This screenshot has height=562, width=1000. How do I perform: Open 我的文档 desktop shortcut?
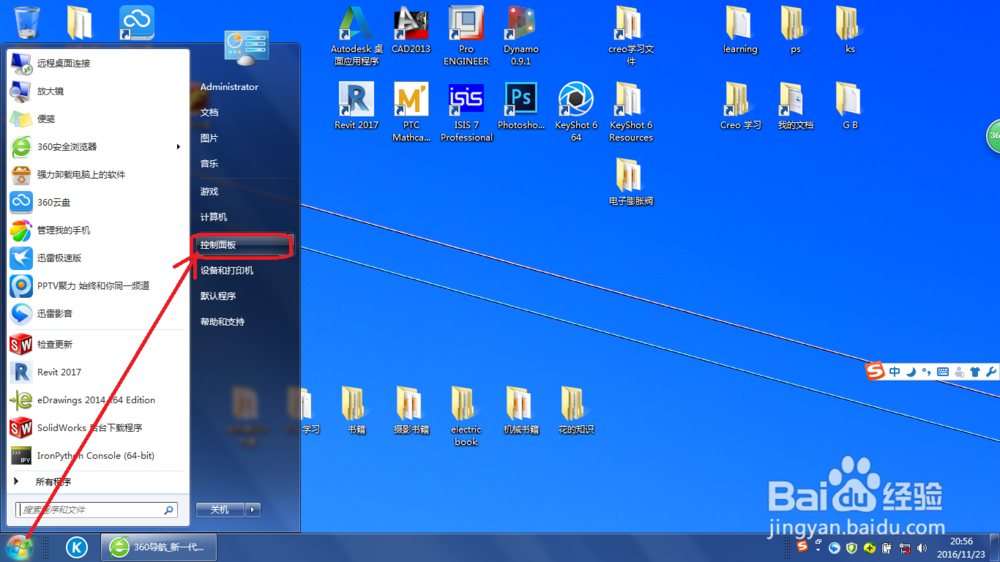click(x=795, y=106)
